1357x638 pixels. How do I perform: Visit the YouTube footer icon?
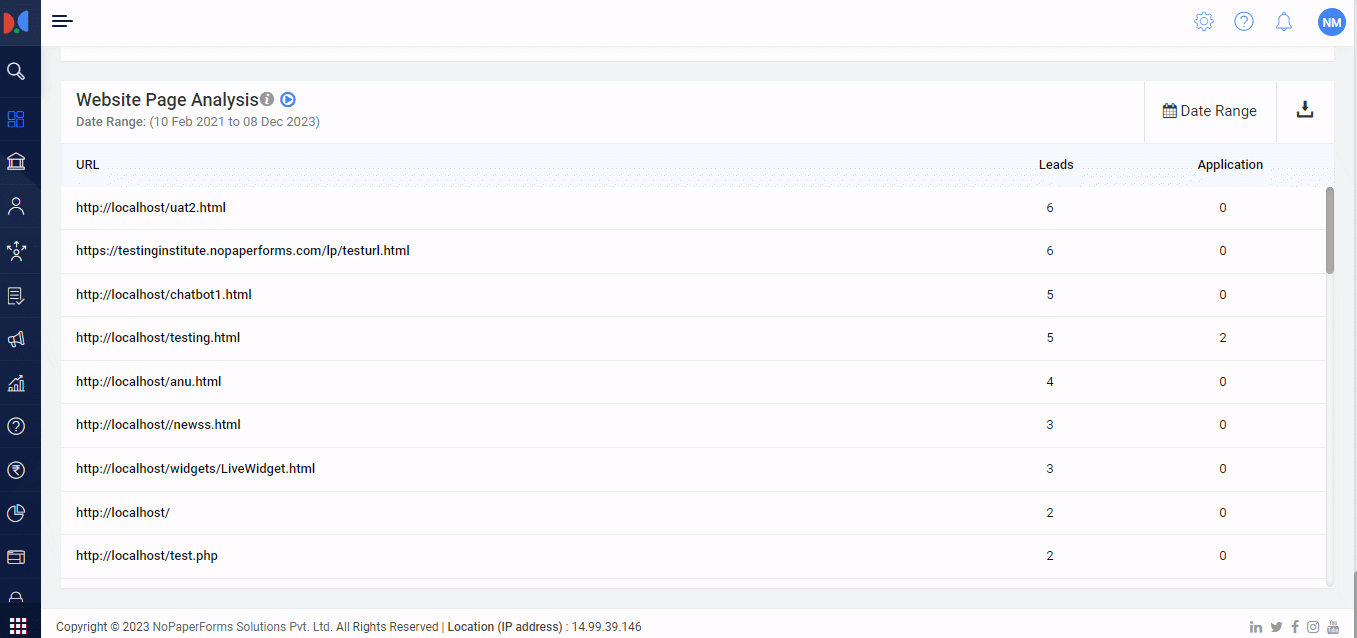coord(1333,627)
